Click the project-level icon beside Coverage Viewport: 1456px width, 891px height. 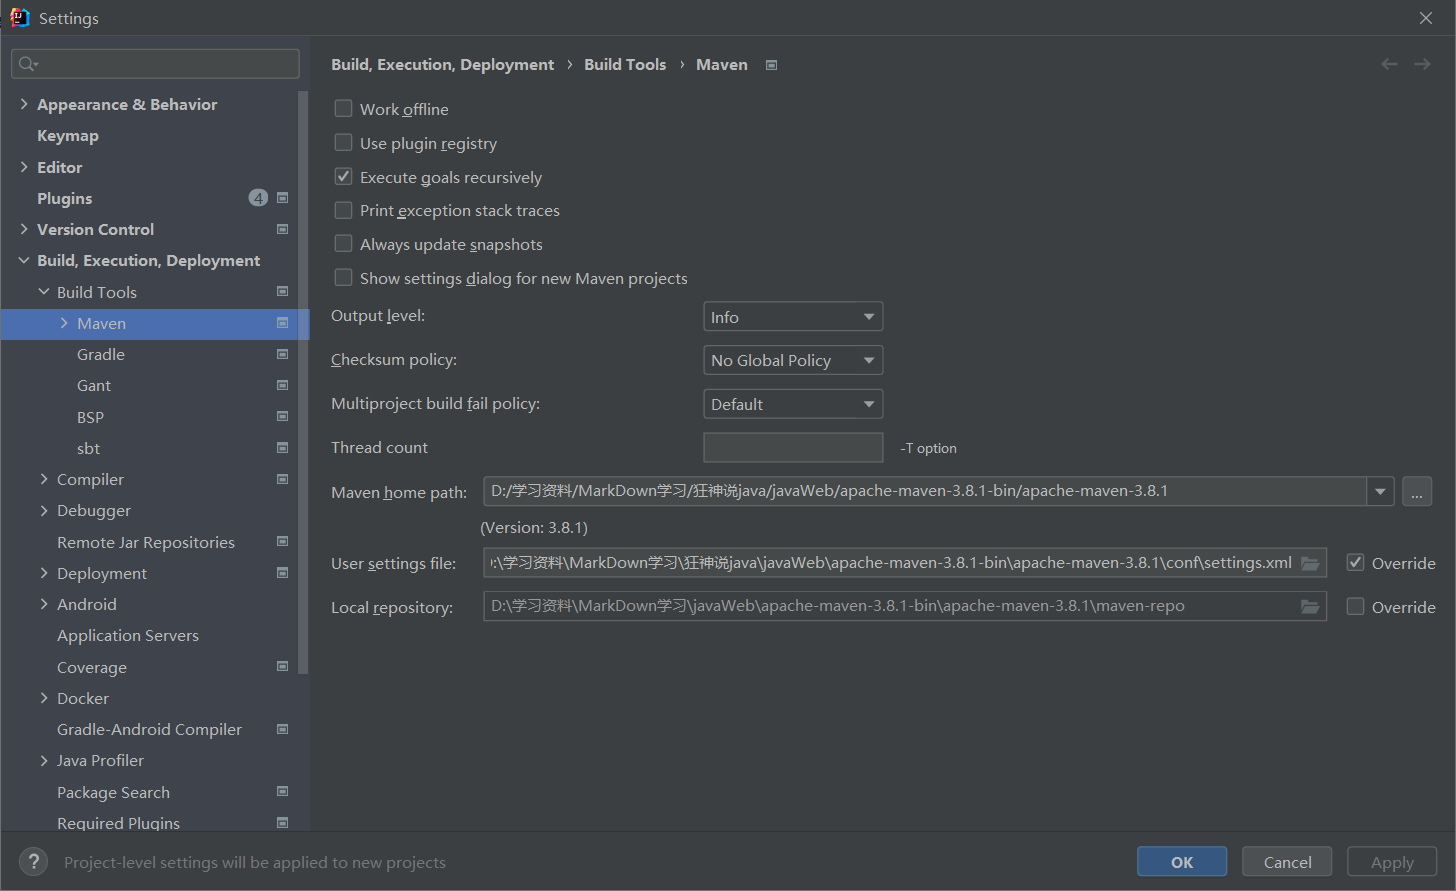pos(282,667)
